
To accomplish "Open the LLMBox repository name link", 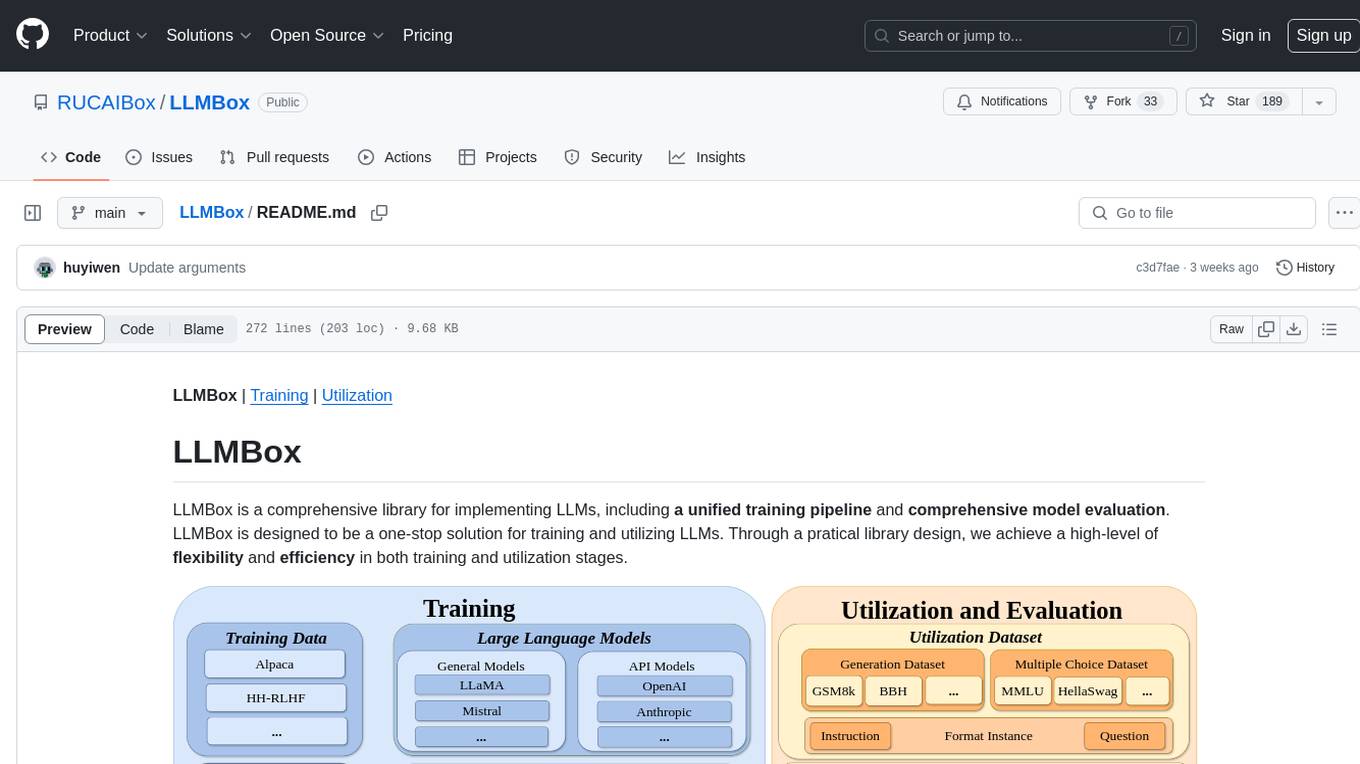I will [209, 102].
